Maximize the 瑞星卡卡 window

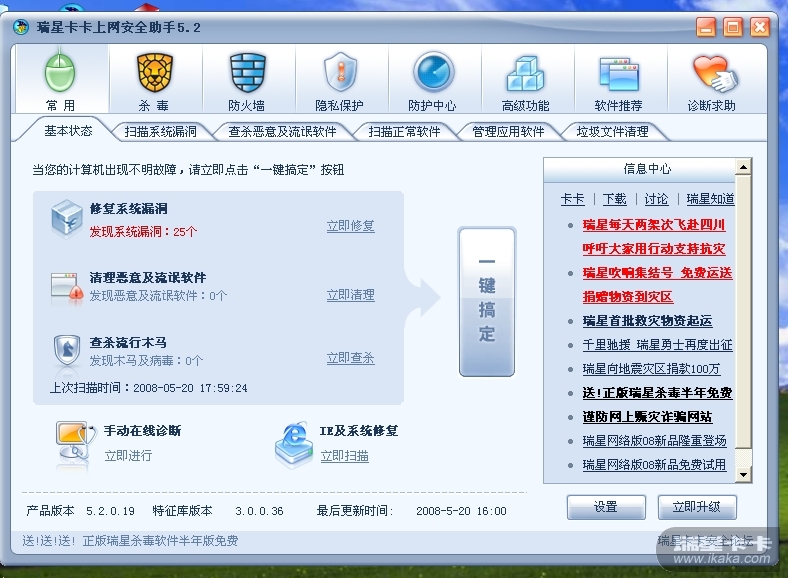coord(733,27)
